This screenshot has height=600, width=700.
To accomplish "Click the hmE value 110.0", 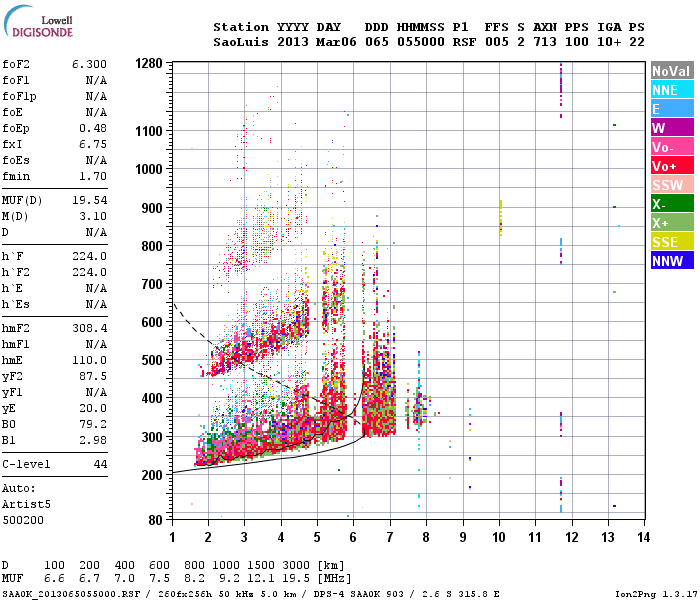I will coord(89,360).
